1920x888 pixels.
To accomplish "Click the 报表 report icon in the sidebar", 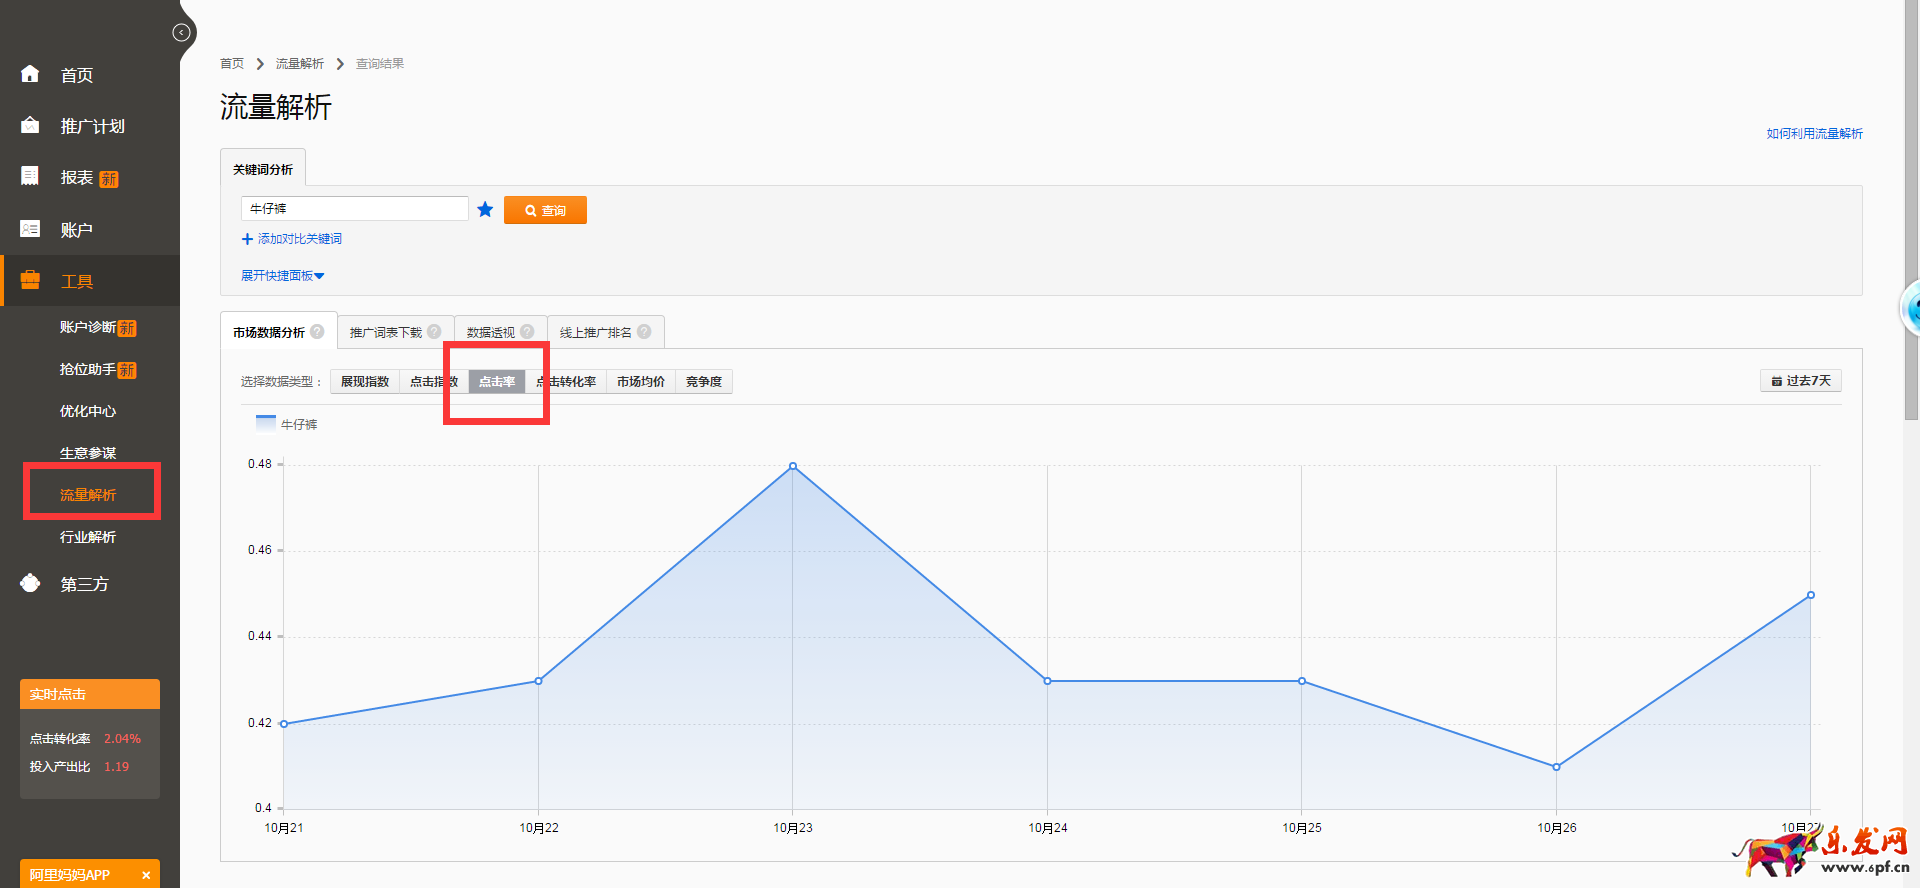I will [30, 176].
